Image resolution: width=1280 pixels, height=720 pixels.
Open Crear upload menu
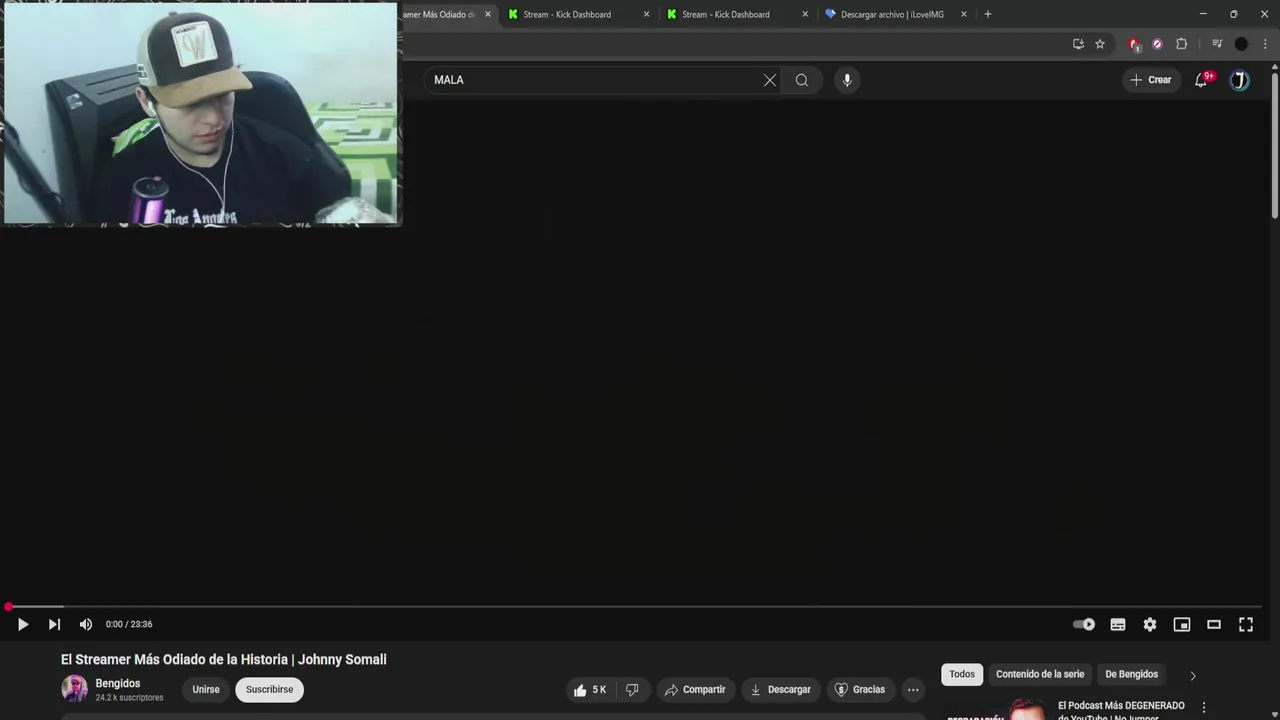(1151, 80)
